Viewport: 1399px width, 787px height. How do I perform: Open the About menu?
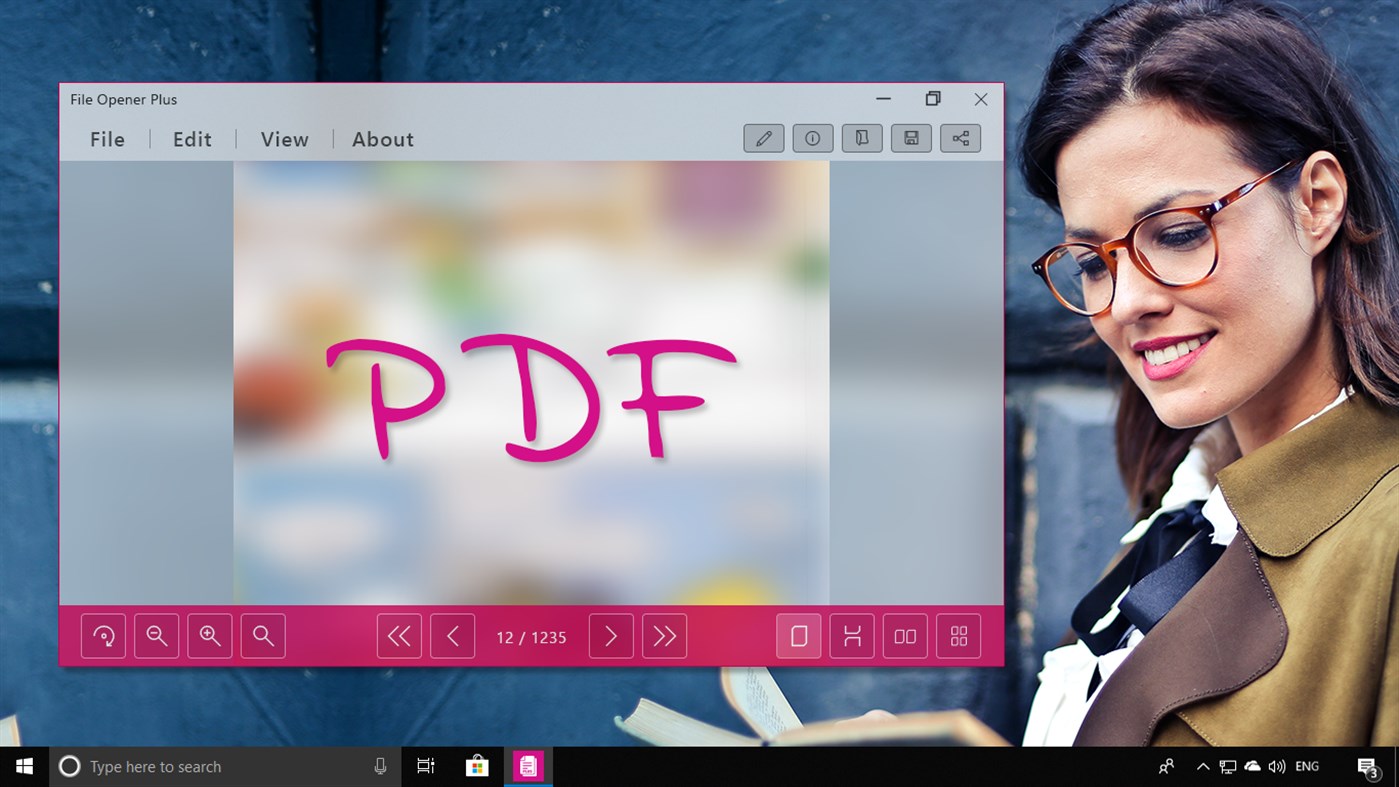[382, 139]
